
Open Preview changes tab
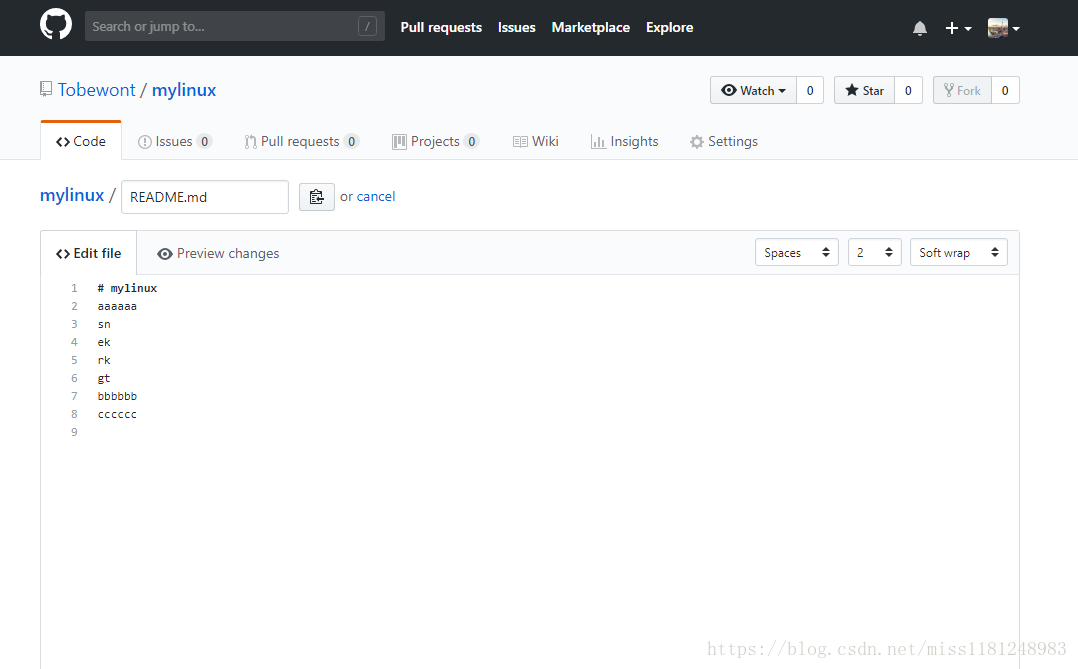[218, 253]
